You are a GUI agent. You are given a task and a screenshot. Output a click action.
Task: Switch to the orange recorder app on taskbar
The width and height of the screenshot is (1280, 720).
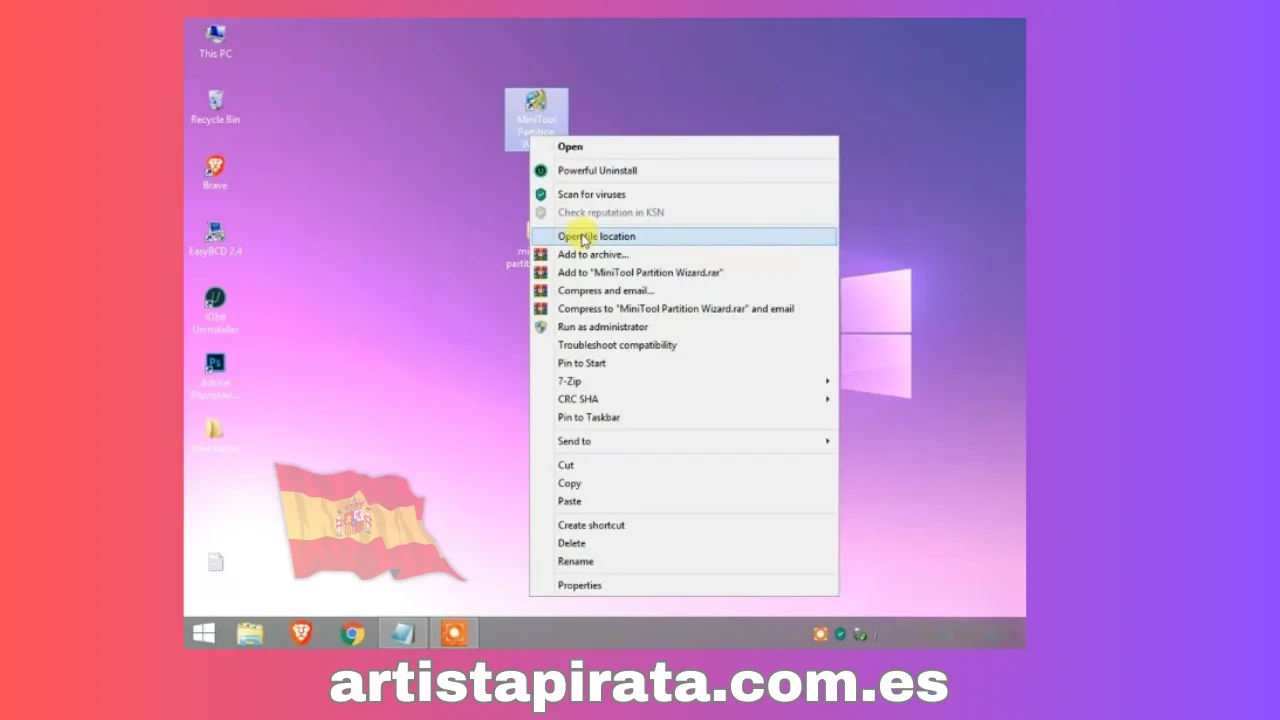454,633
